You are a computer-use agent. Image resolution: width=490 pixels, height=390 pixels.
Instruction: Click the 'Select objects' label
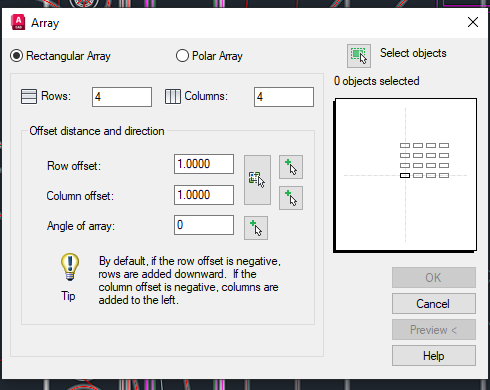pyautogui.click(x=413, y=53)
